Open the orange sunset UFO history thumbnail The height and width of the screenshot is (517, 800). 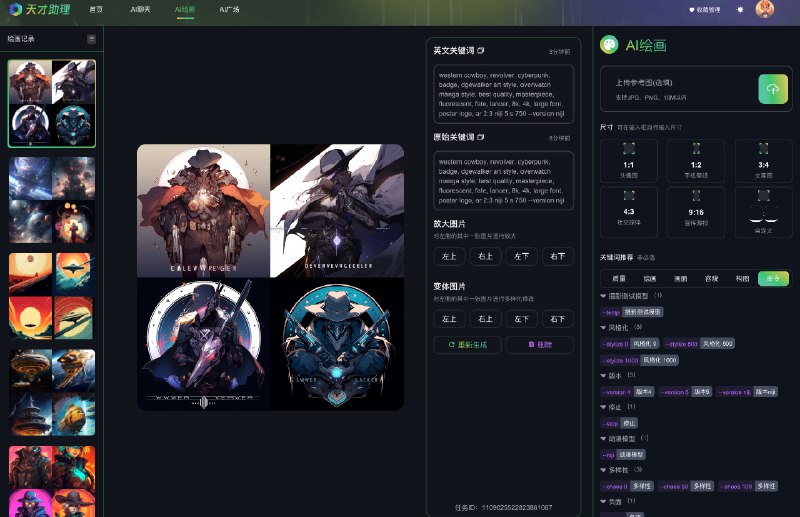tap(52, 296)
